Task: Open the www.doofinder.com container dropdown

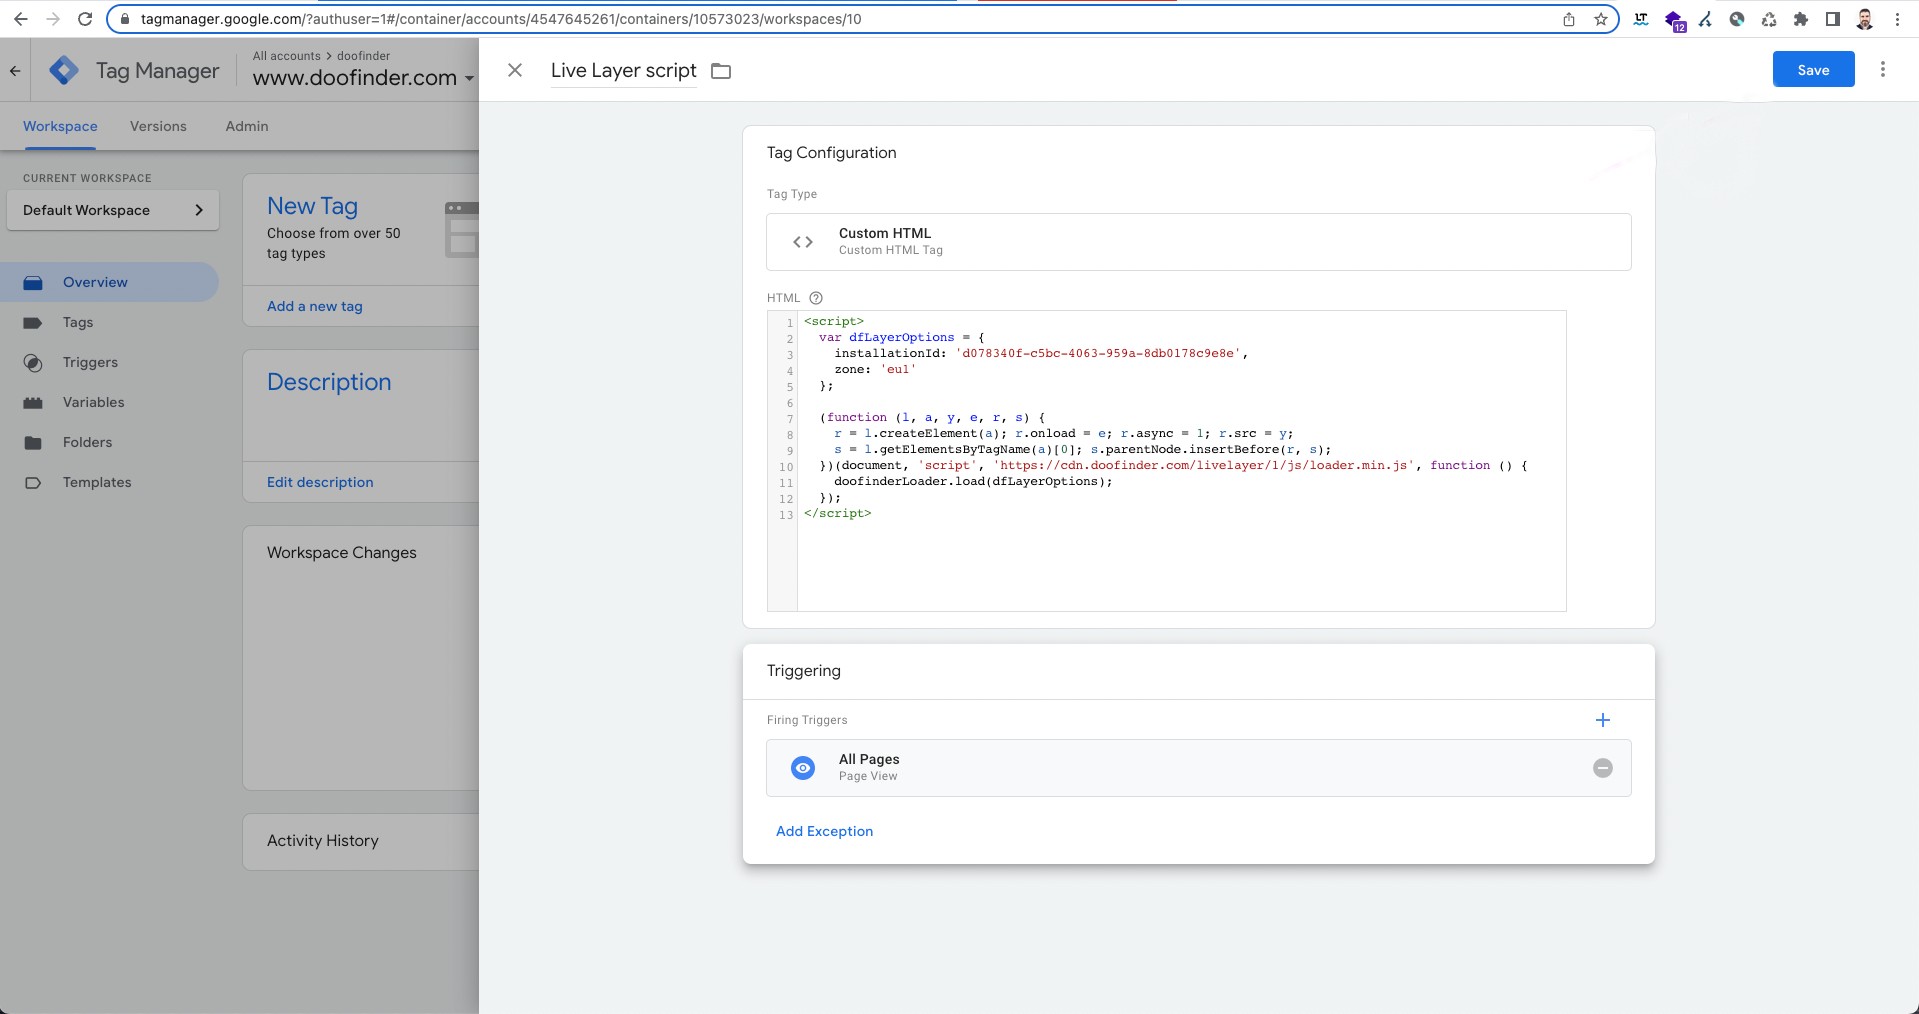Action: (x=363, y=78)
